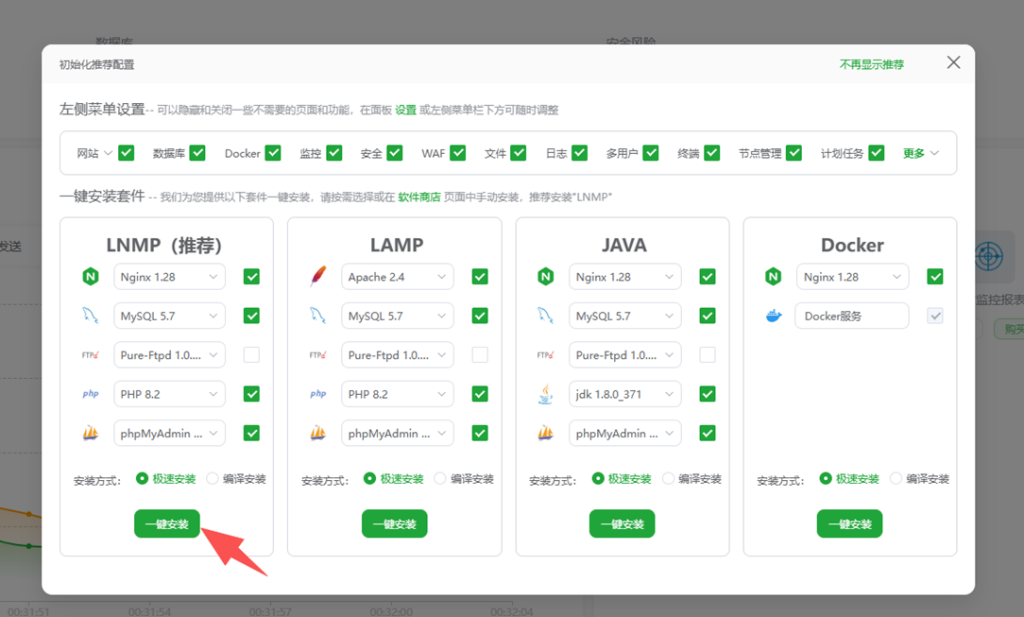Select 编译安装 radio in LNMP panel
The height and width of the screenshot is (617, 1024).
[213, 479]
